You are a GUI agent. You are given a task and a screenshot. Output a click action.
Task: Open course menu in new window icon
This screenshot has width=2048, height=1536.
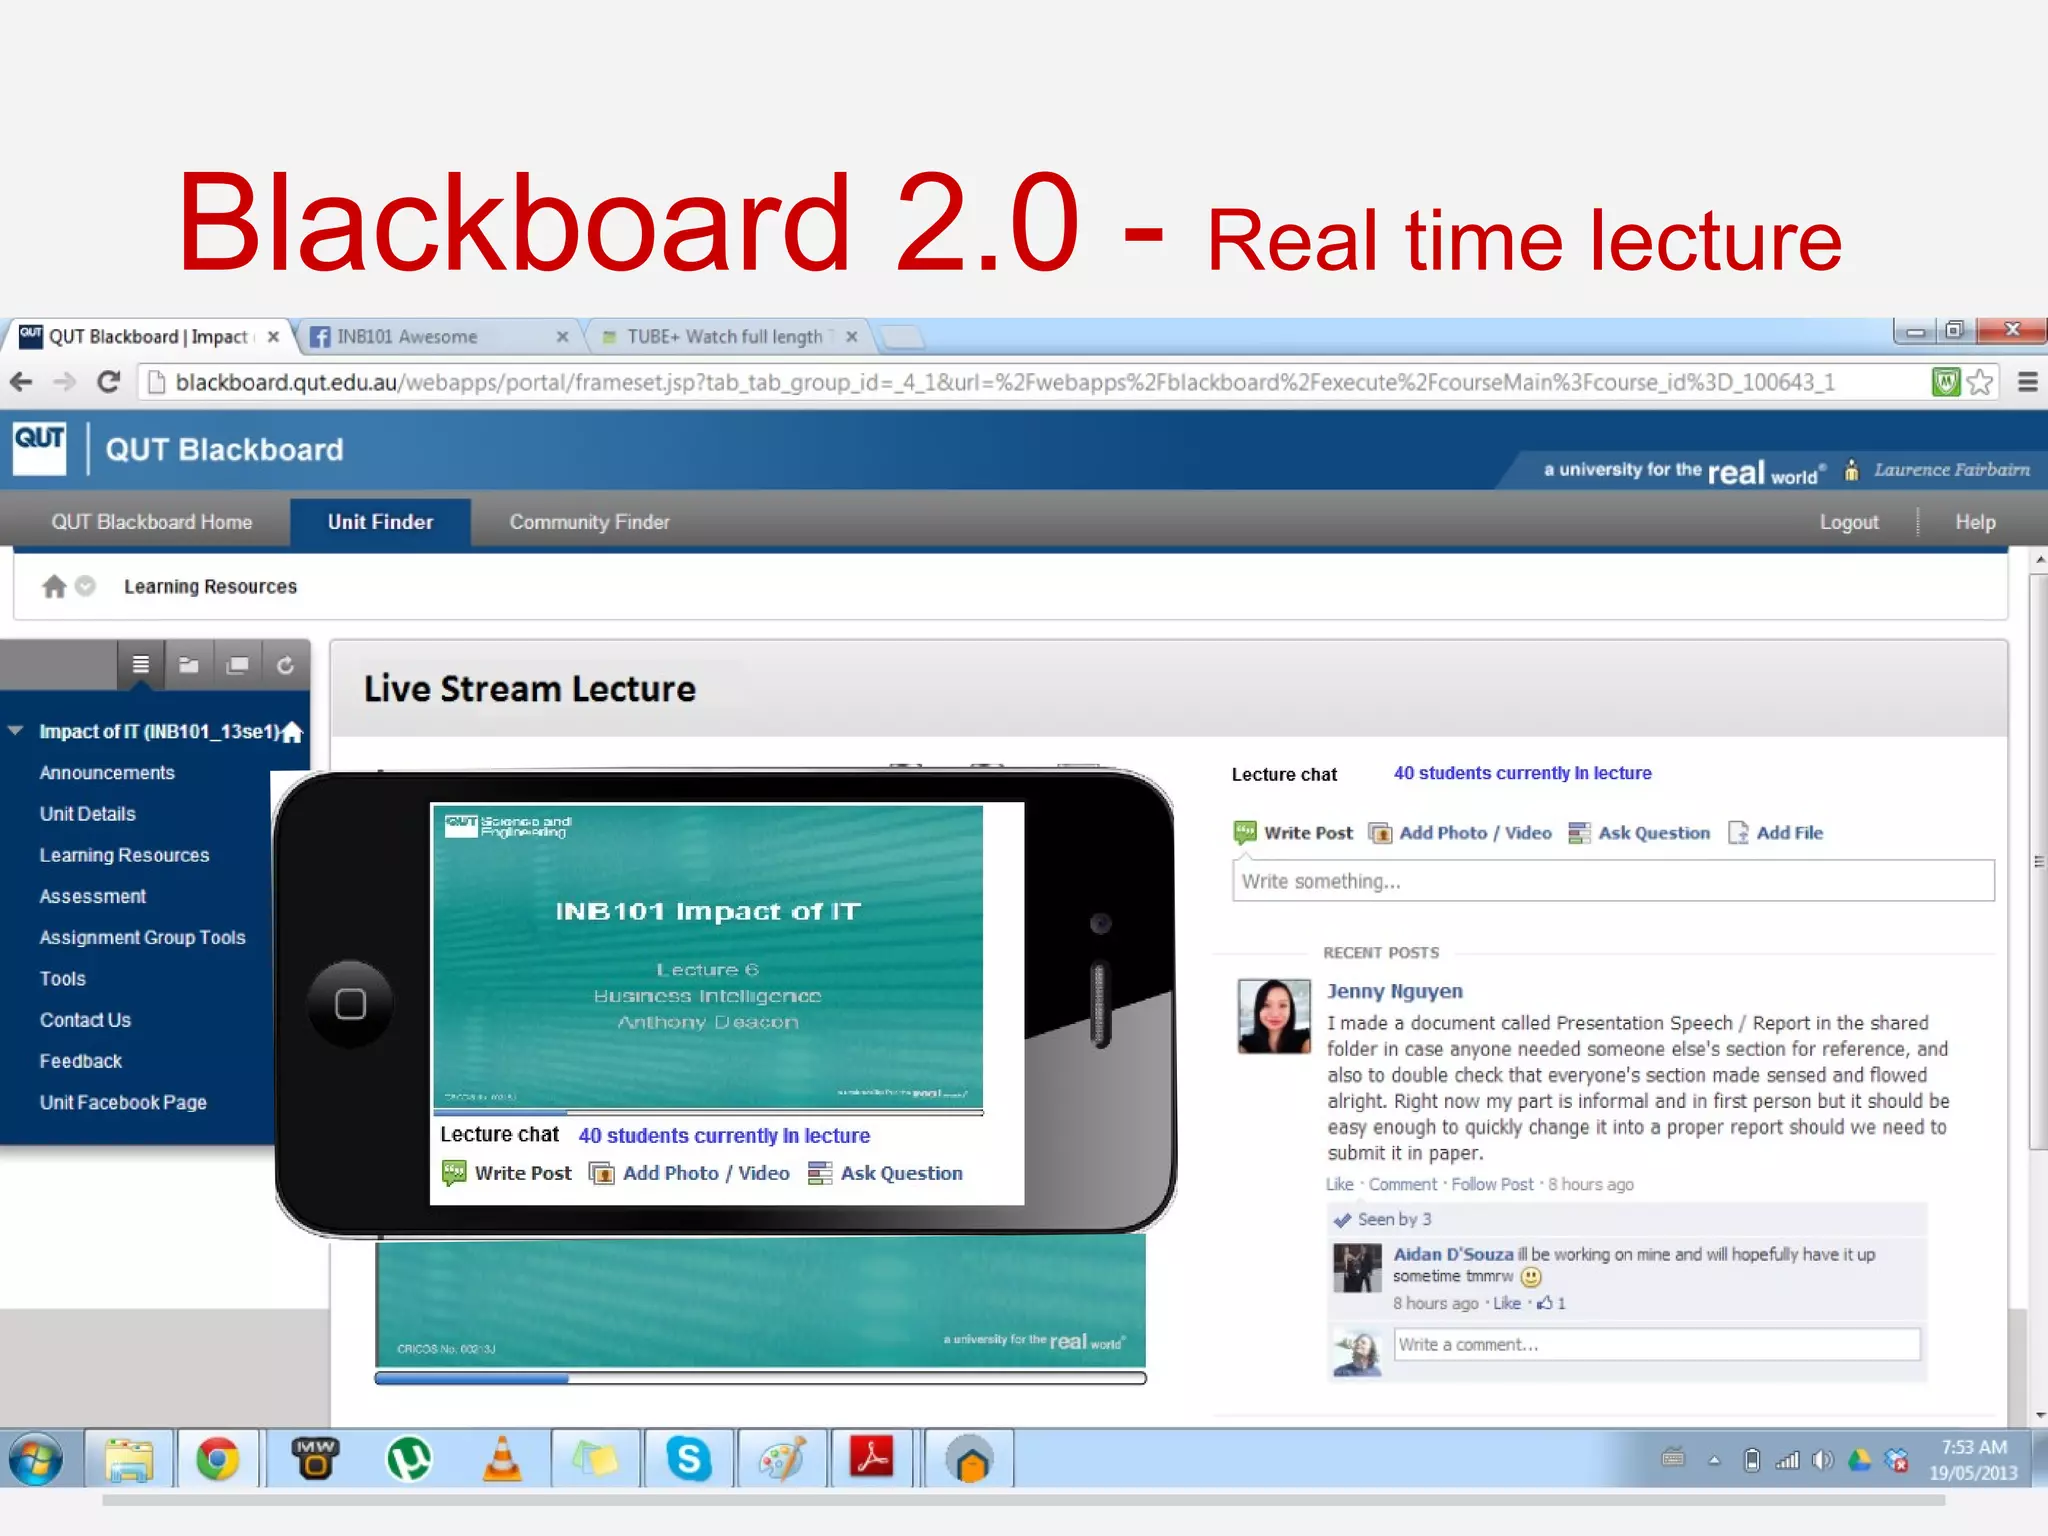237,664
